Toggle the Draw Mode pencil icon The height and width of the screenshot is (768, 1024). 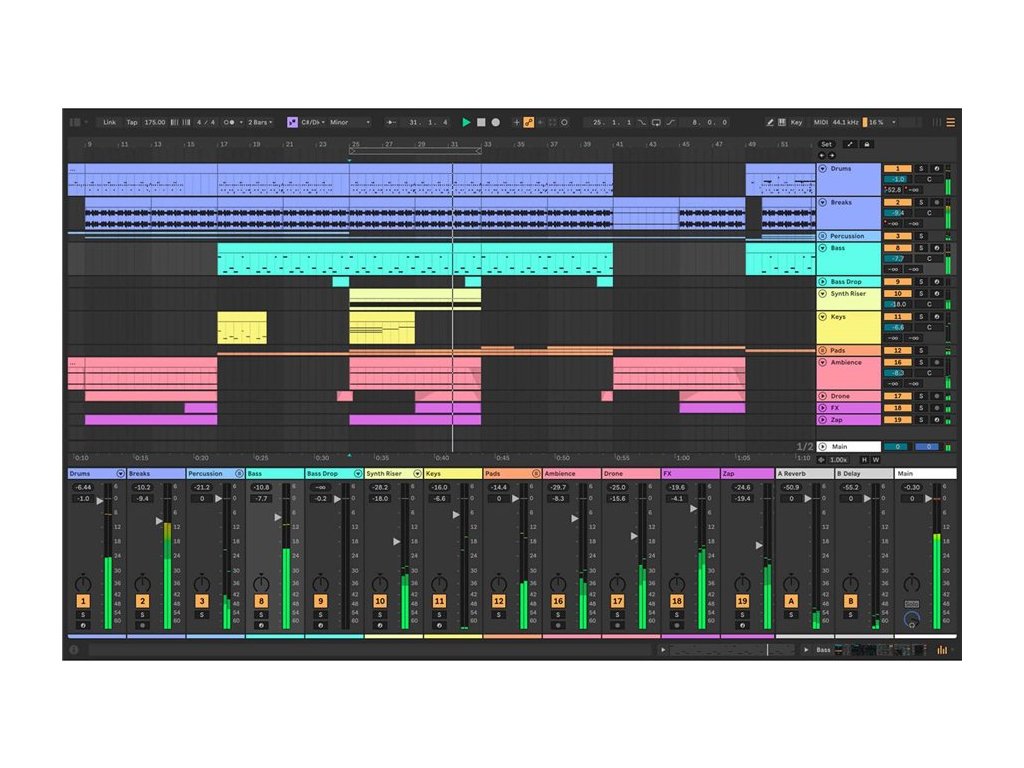click(770, 122)
